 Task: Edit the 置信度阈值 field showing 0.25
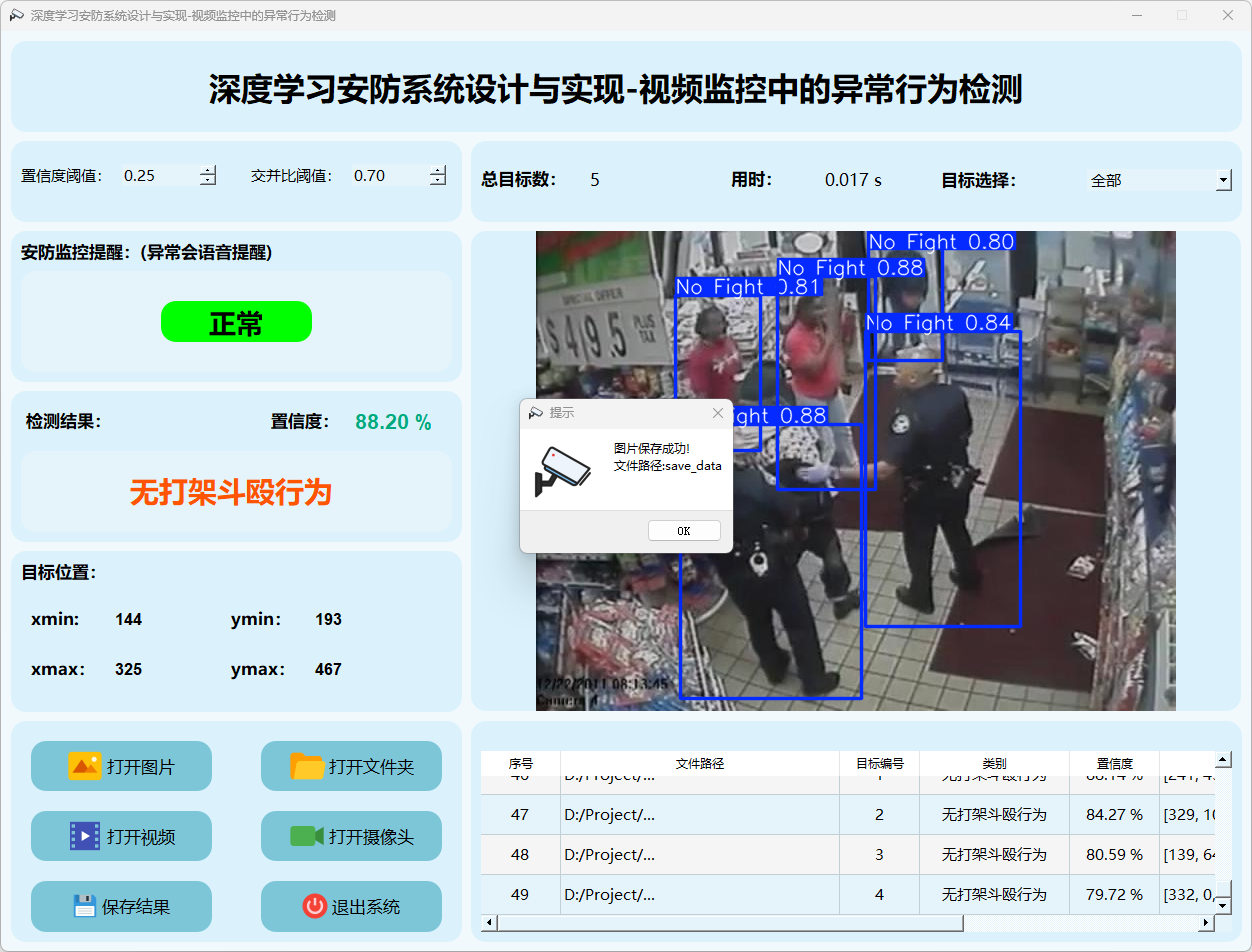pyautogui.click(x=159, y=175)
